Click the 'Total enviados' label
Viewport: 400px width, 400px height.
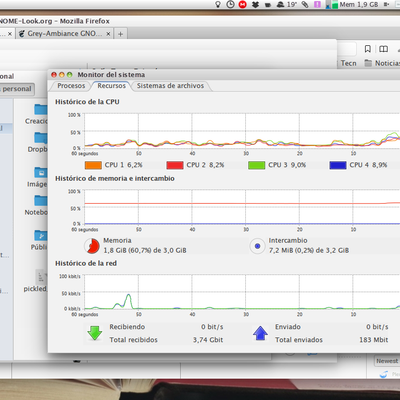[299, 340]
